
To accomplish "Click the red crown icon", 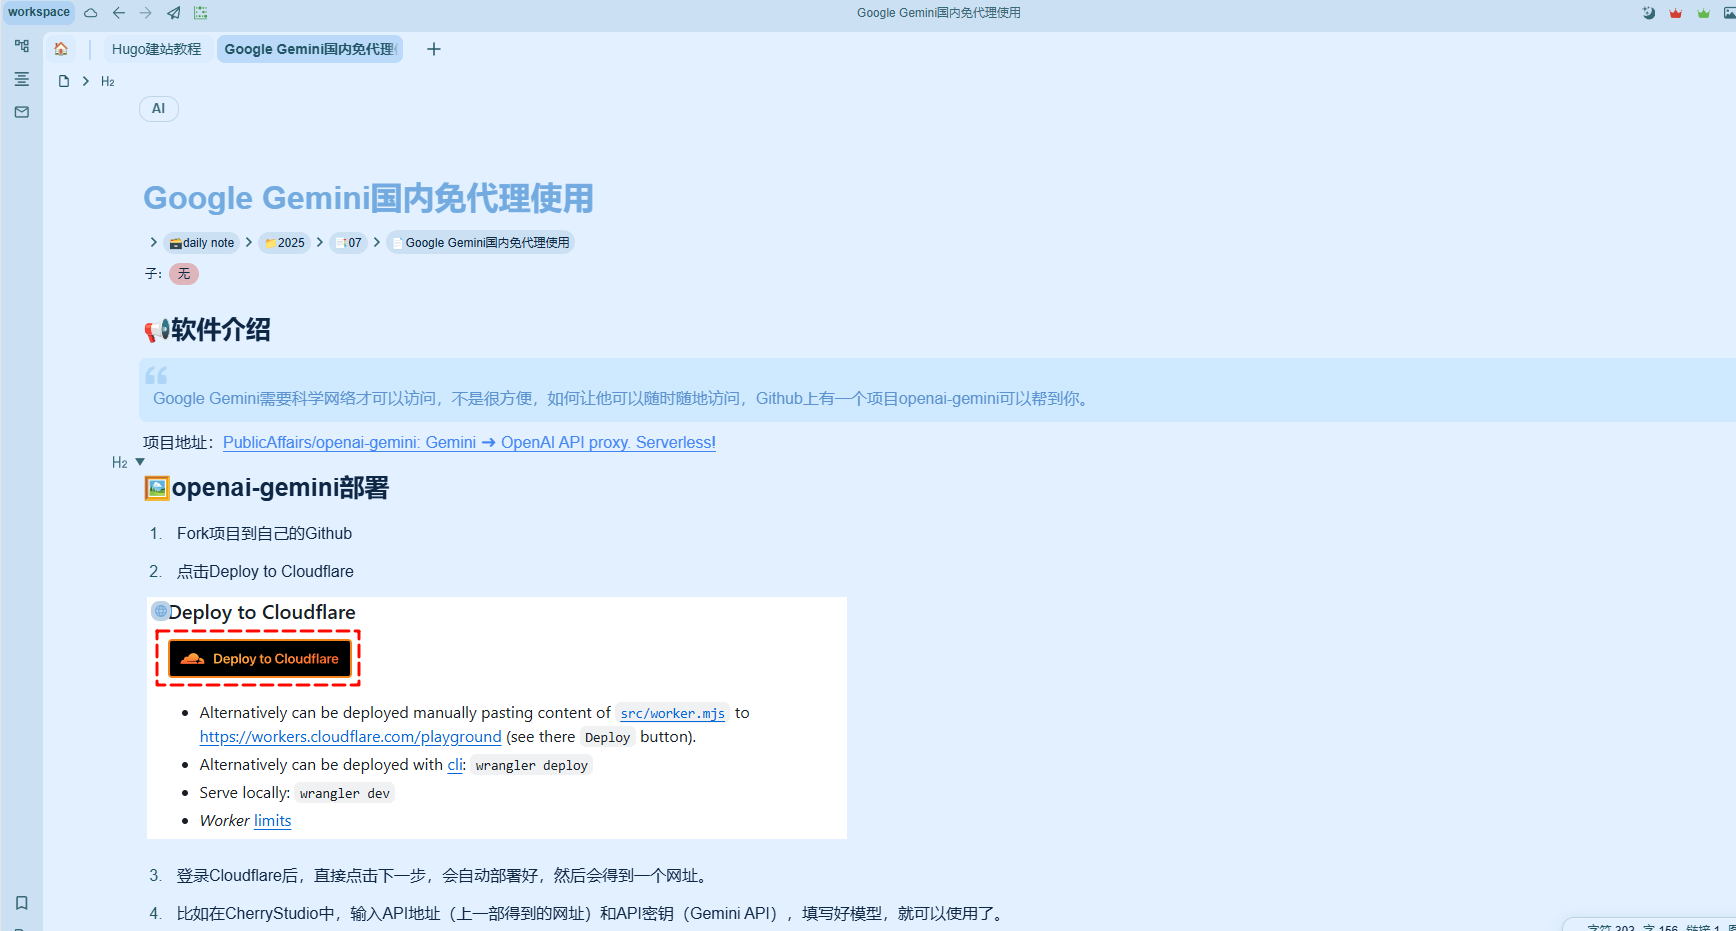I will click(1676, 13).
